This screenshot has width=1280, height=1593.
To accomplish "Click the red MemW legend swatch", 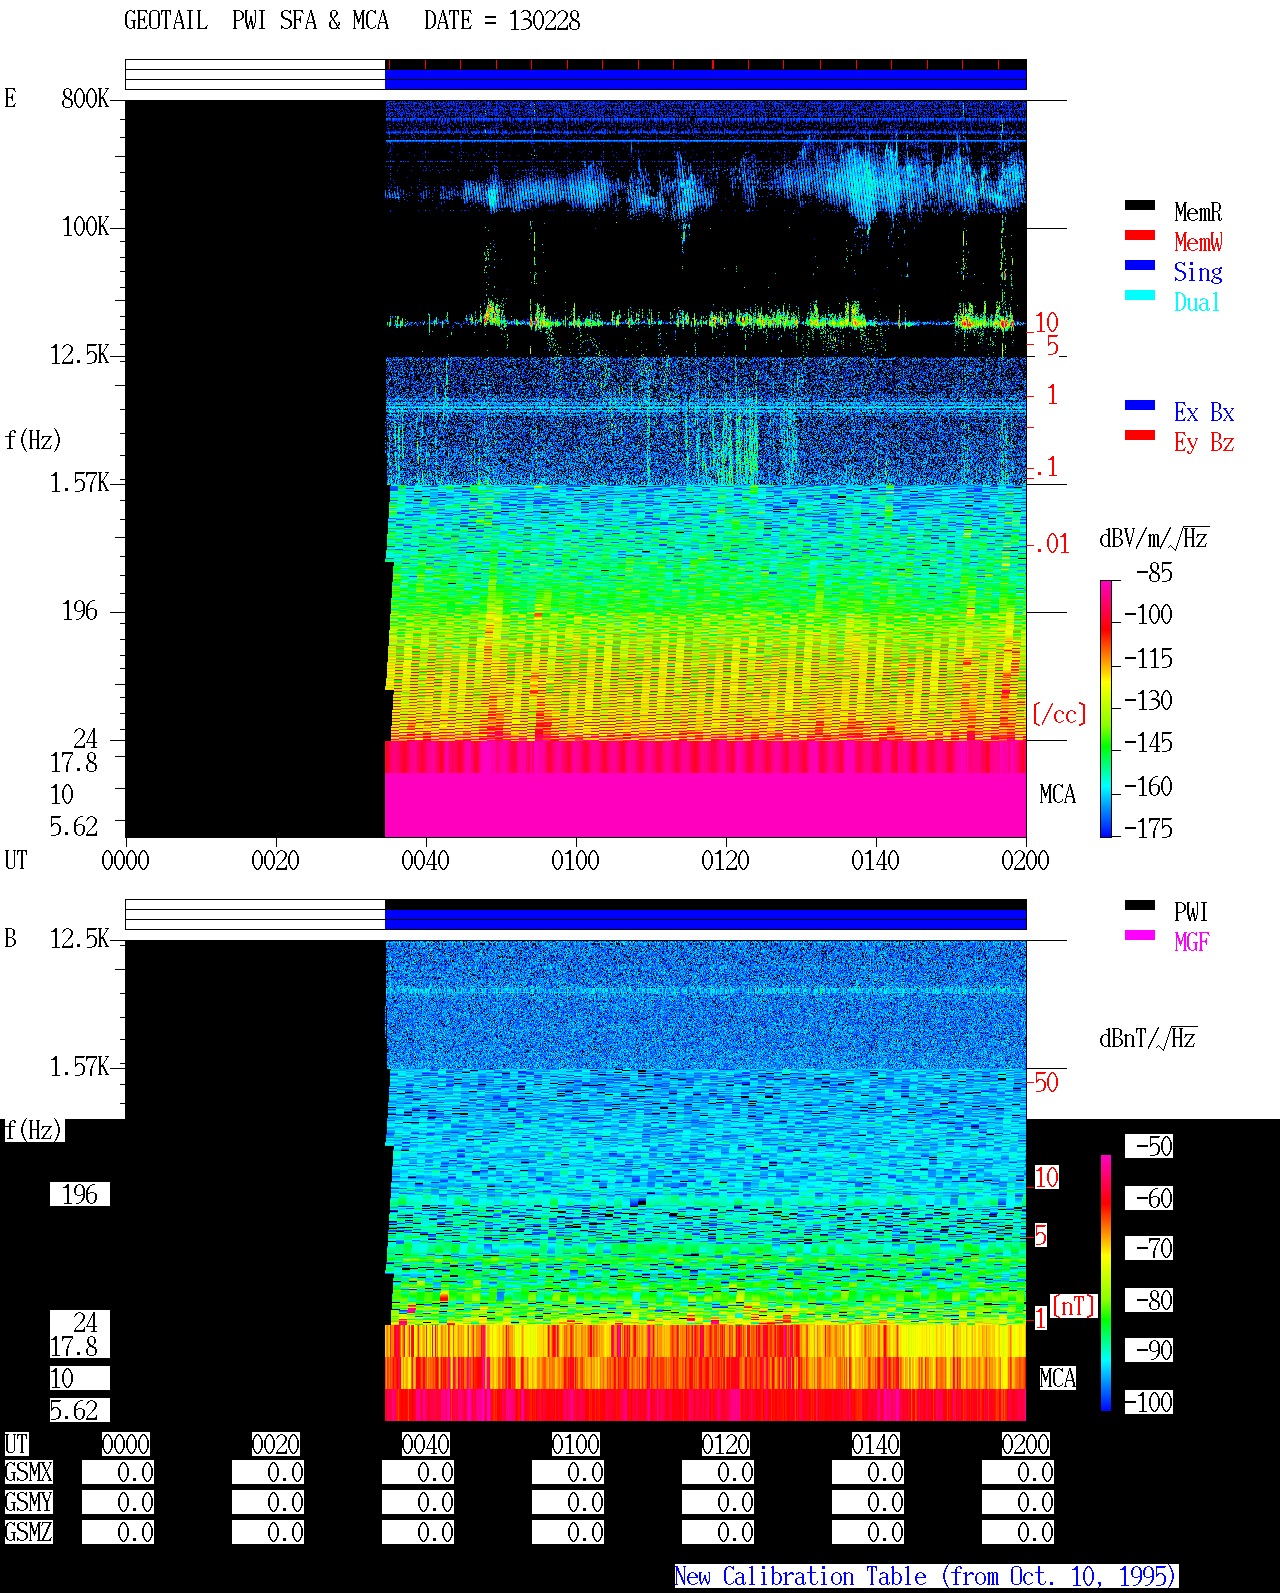I will (1140, 235).
